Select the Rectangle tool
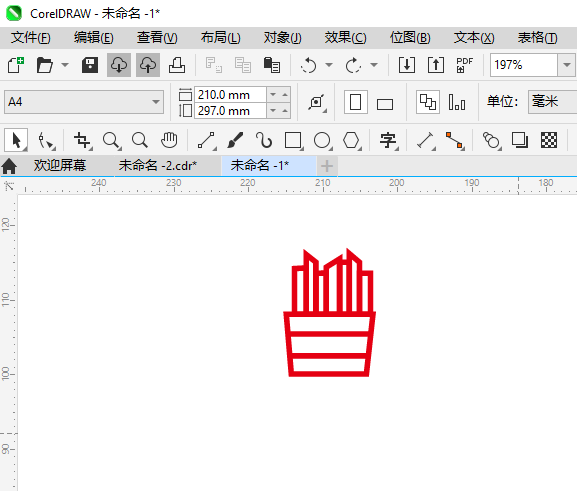Screen dimensions: 577x491 pos(294,141)
